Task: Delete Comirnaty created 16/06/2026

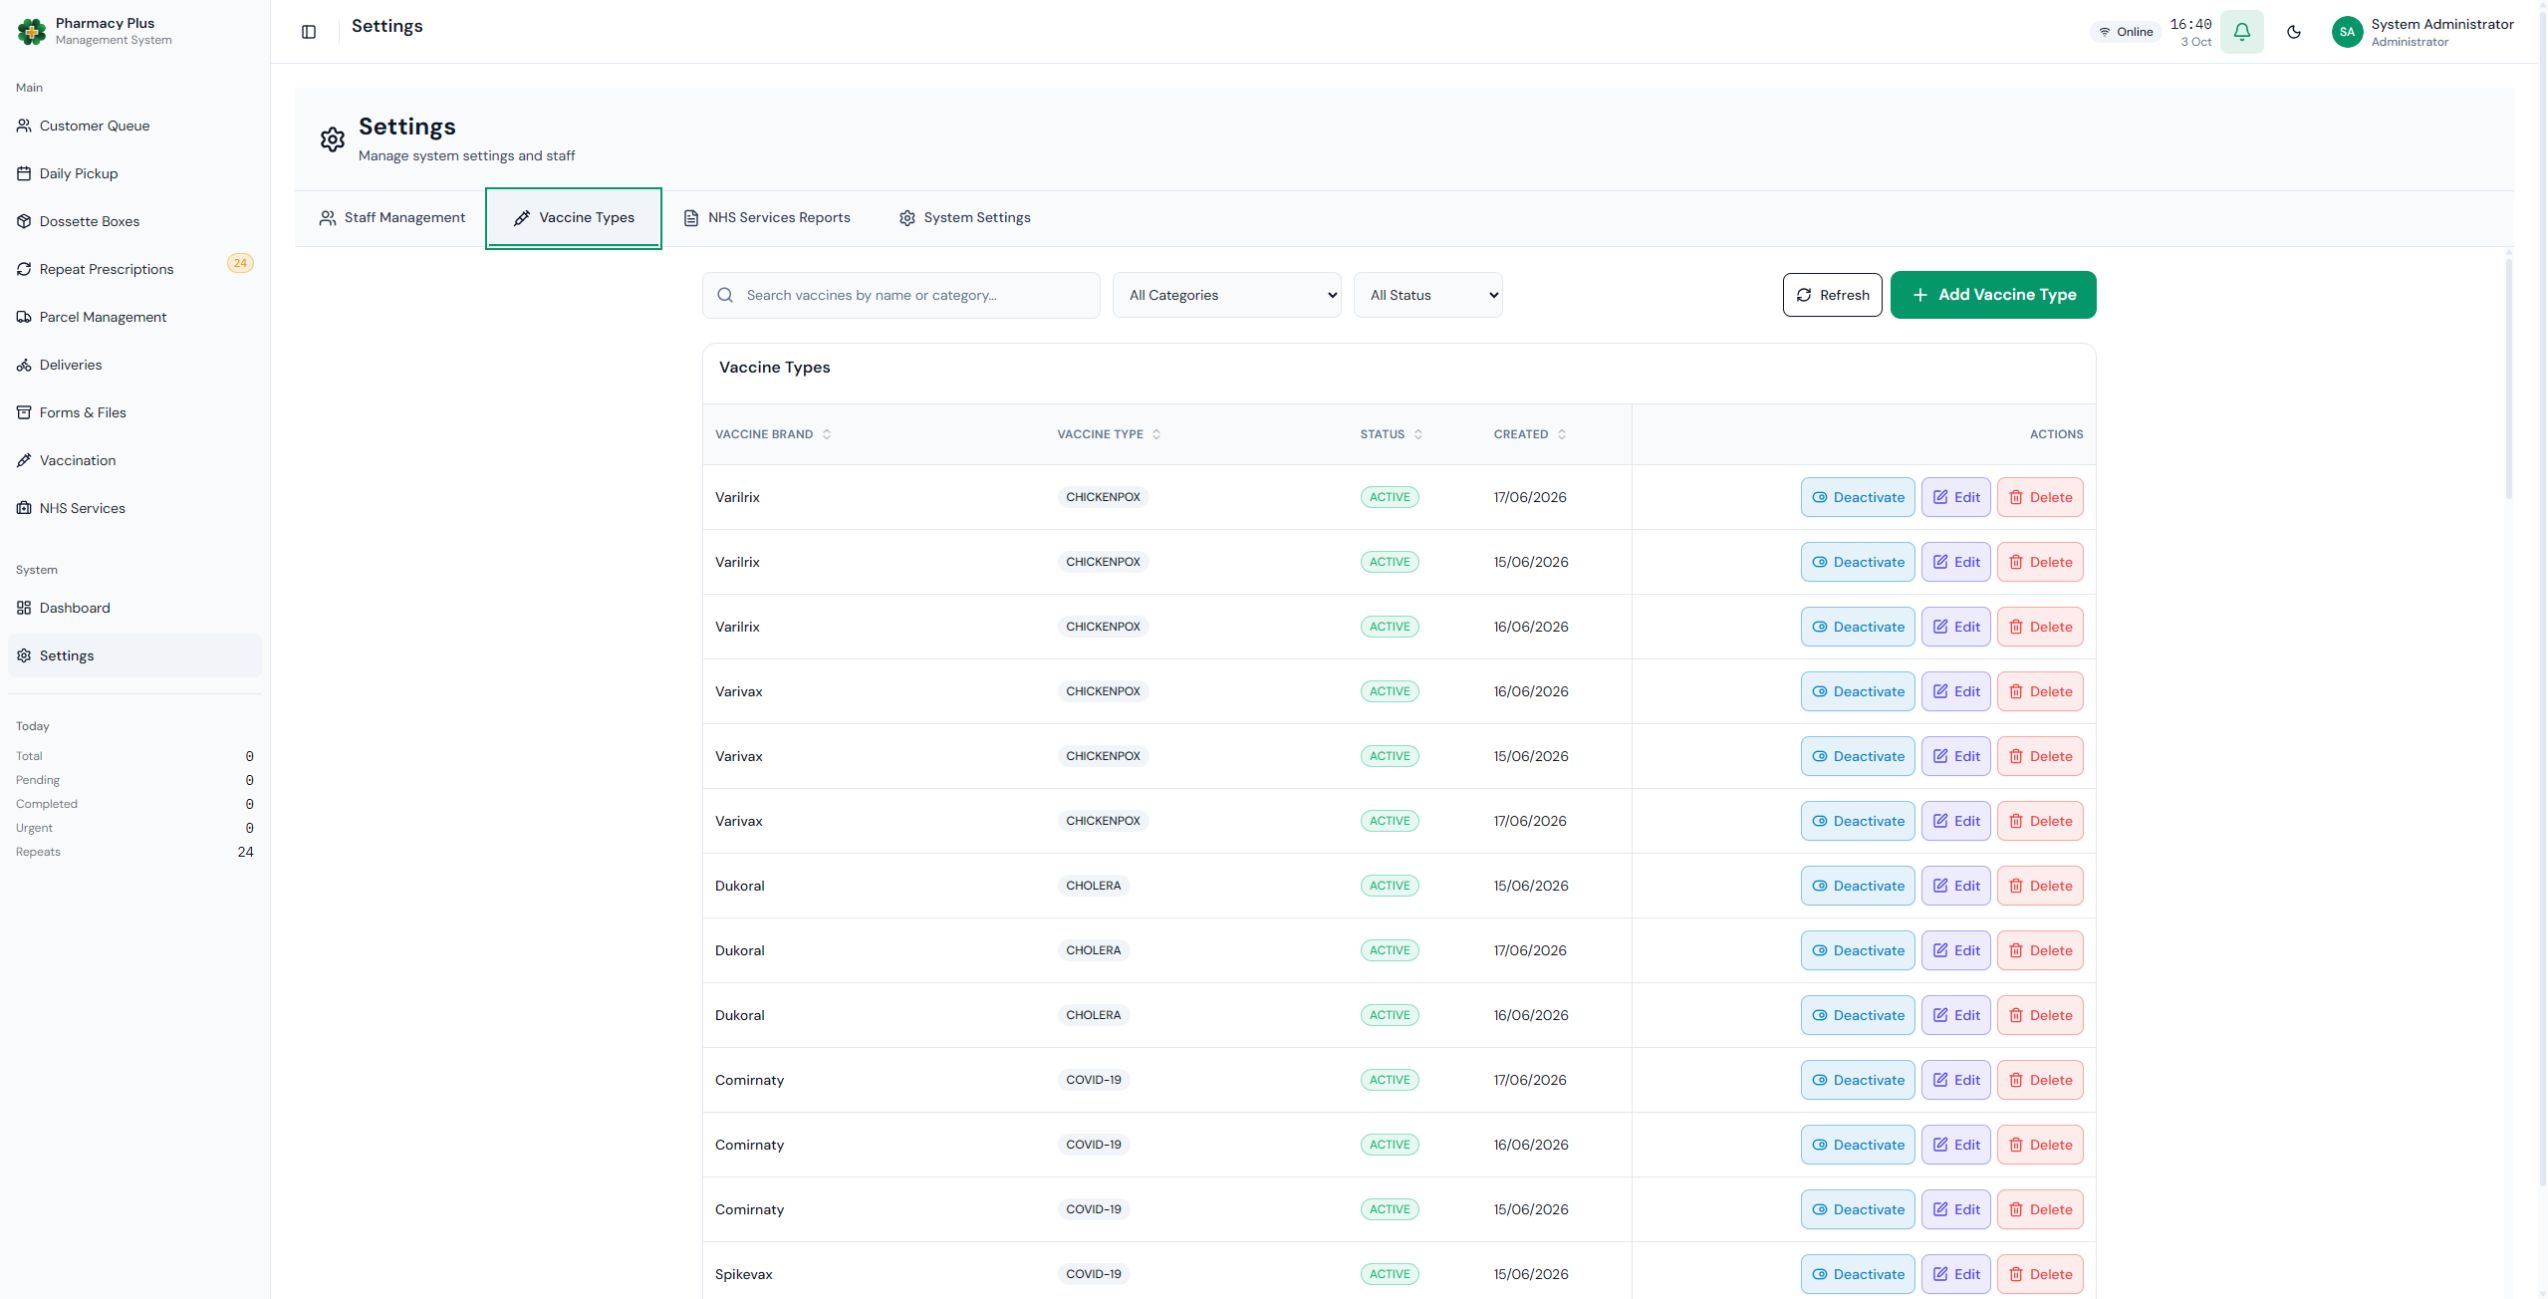Action: click(x=2040, y=1145)
